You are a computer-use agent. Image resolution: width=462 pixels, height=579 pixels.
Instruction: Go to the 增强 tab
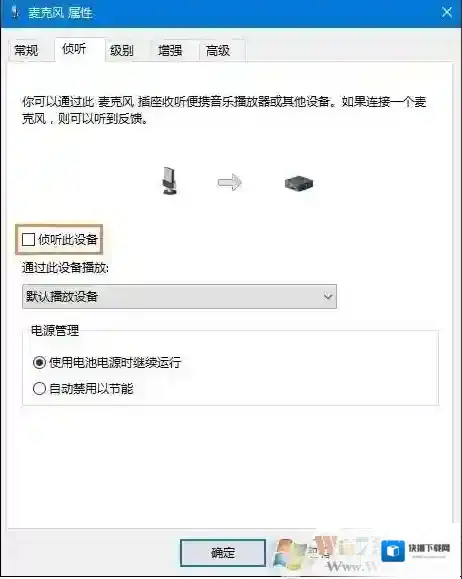click(170, 51)
